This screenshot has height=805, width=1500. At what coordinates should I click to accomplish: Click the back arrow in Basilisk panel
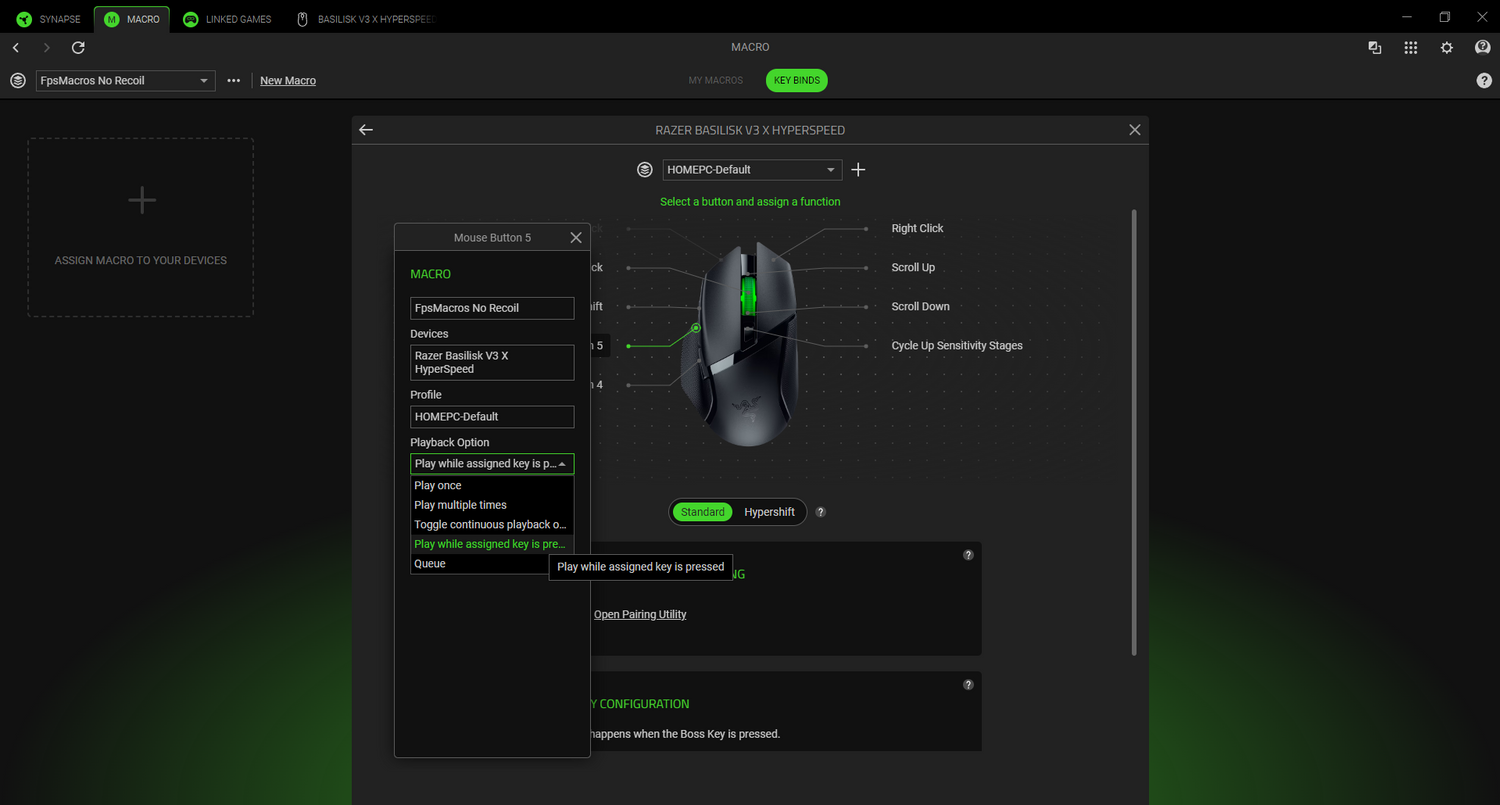366,130
